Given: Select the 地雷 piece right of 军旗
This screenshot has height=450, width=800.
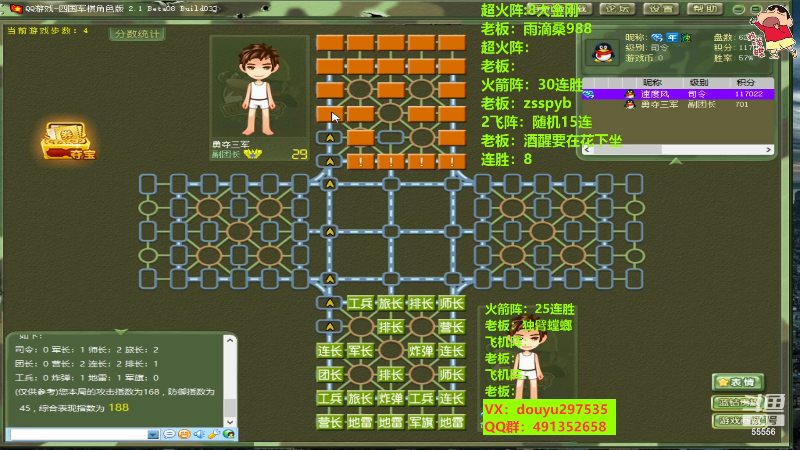Looking at the screenshot, I should coord(452,422).
